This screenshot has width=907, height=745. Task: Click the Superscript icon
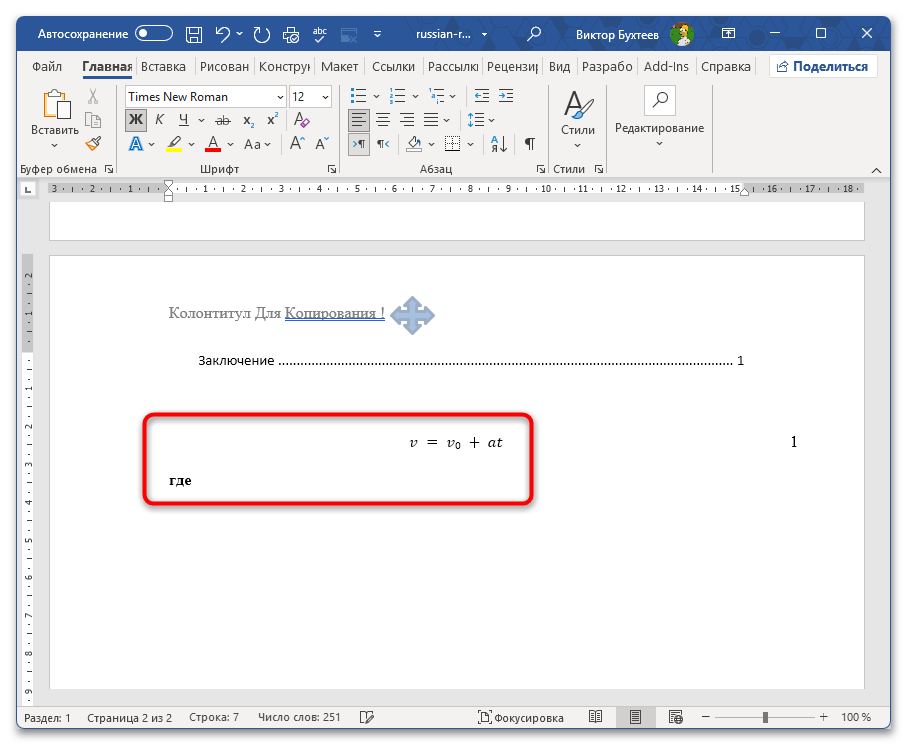272,120
